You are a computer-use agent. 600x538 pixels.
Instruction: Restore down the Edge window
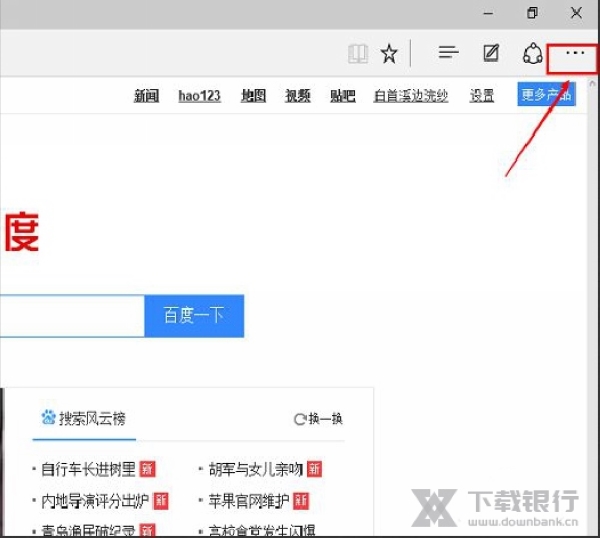click(532, 13)
